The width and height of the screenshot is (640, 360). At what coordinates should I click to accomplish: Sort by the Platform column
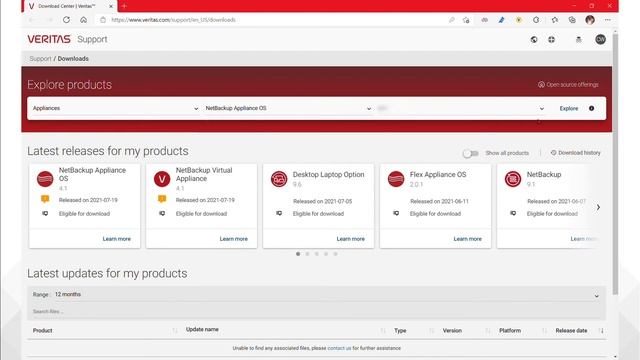point(510,331)
